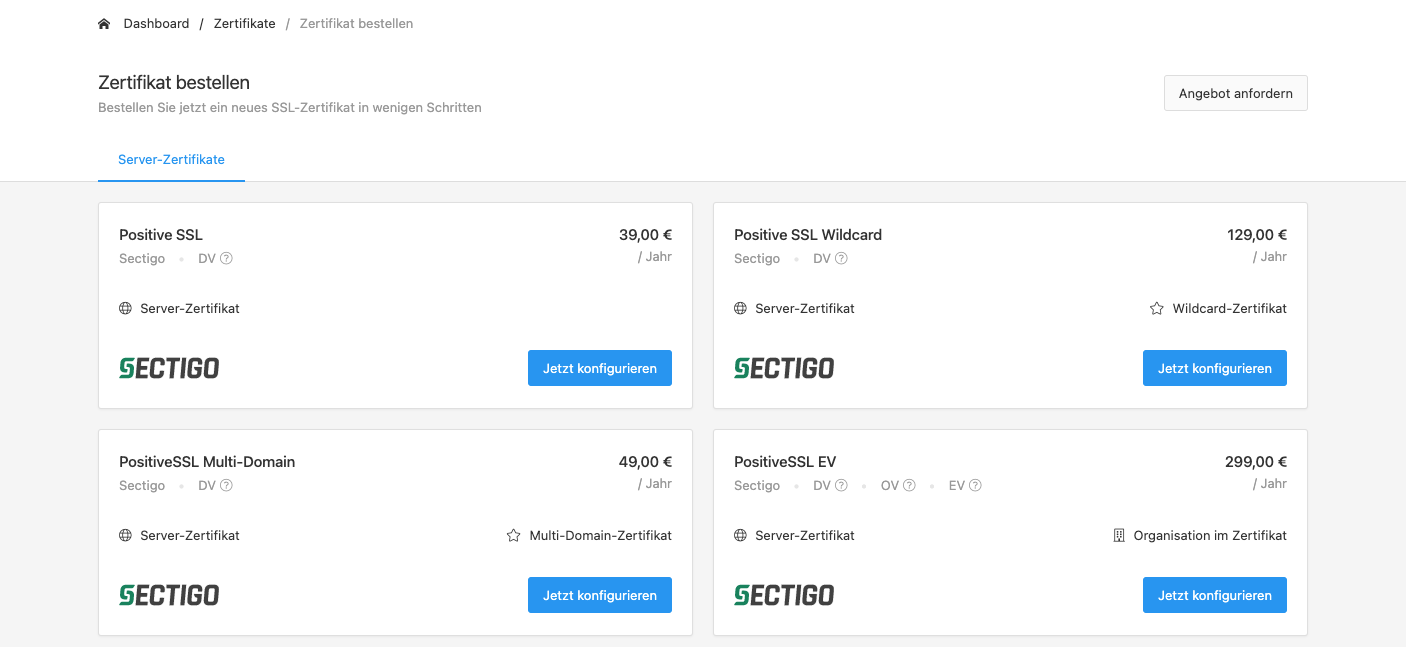
Task: Configure the PositiveSSL EV certificate
Action: tap(1214, 595)
